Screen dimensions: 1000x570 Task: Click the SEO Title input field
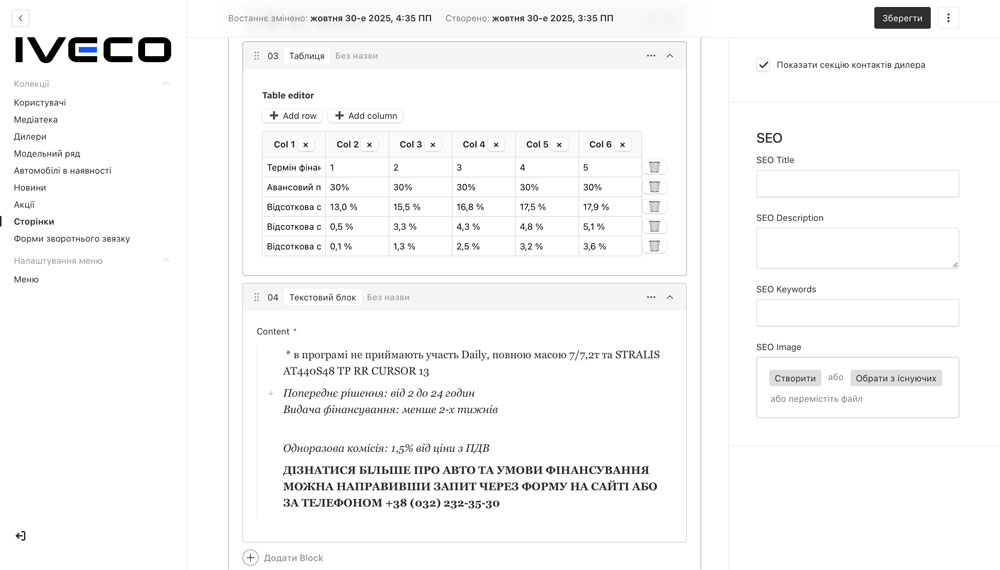[x=857, y=184]
